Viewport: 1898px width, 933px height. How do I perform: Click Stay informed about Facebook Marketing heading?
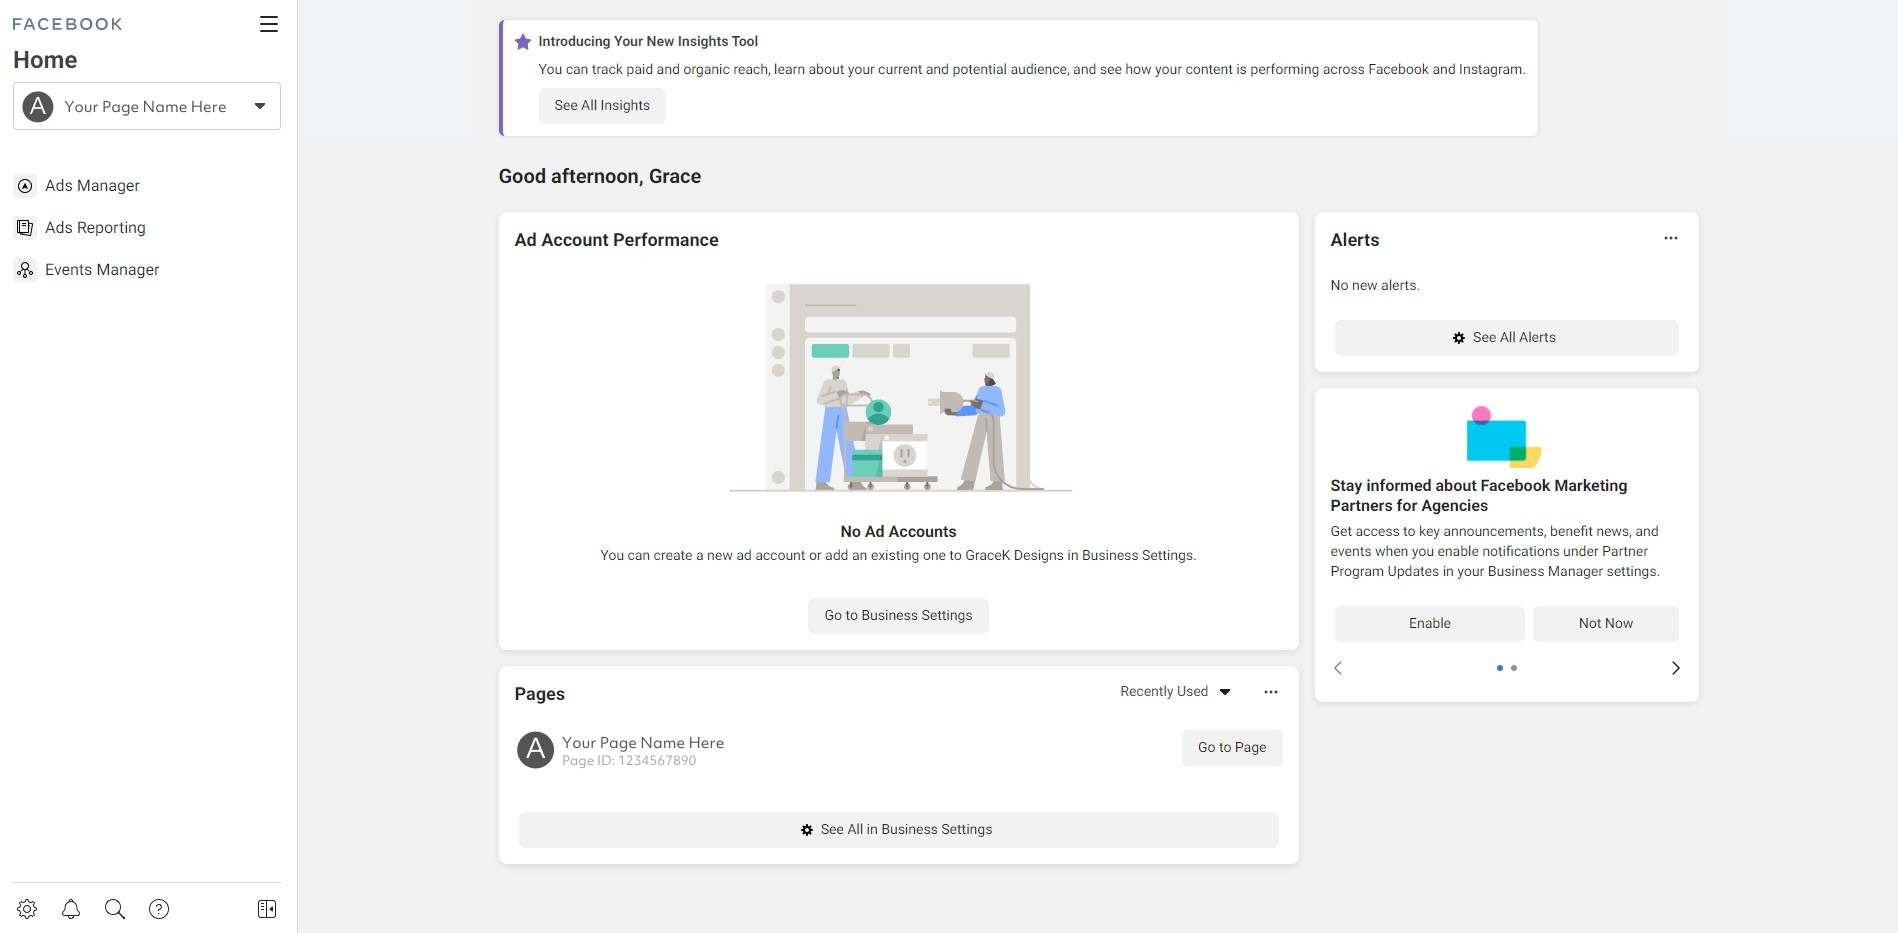[1479, 496]
